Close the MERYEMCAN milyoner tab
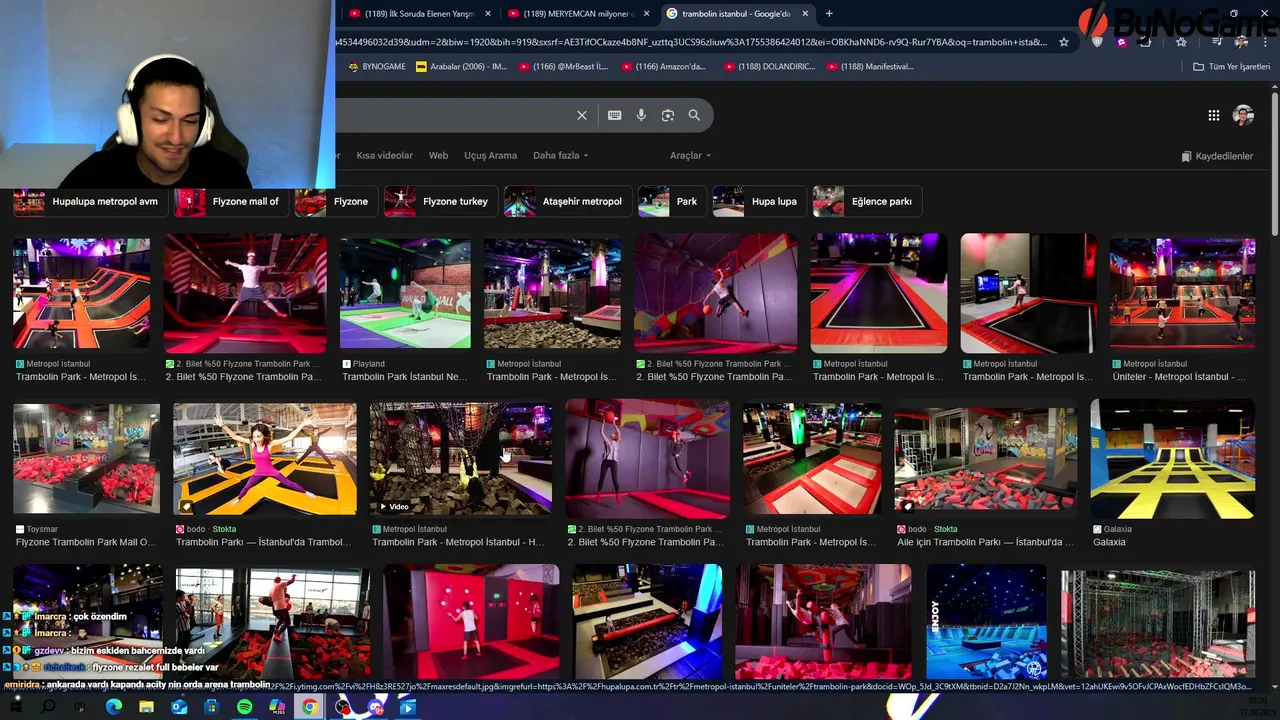 tap(646, 14)
